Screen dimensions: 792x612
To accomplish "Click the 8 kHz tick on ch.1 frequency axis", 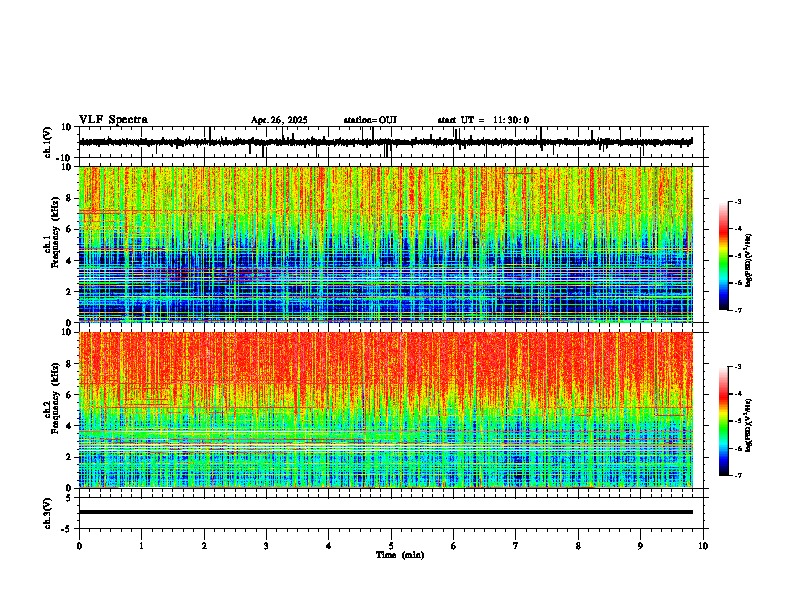I will 70,198.
